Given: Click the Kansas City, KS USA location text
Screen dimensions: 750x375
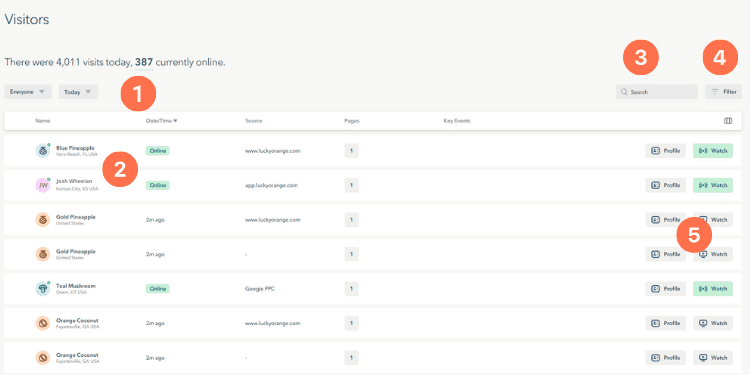Looking at the screenshot, I should point(77,189).
